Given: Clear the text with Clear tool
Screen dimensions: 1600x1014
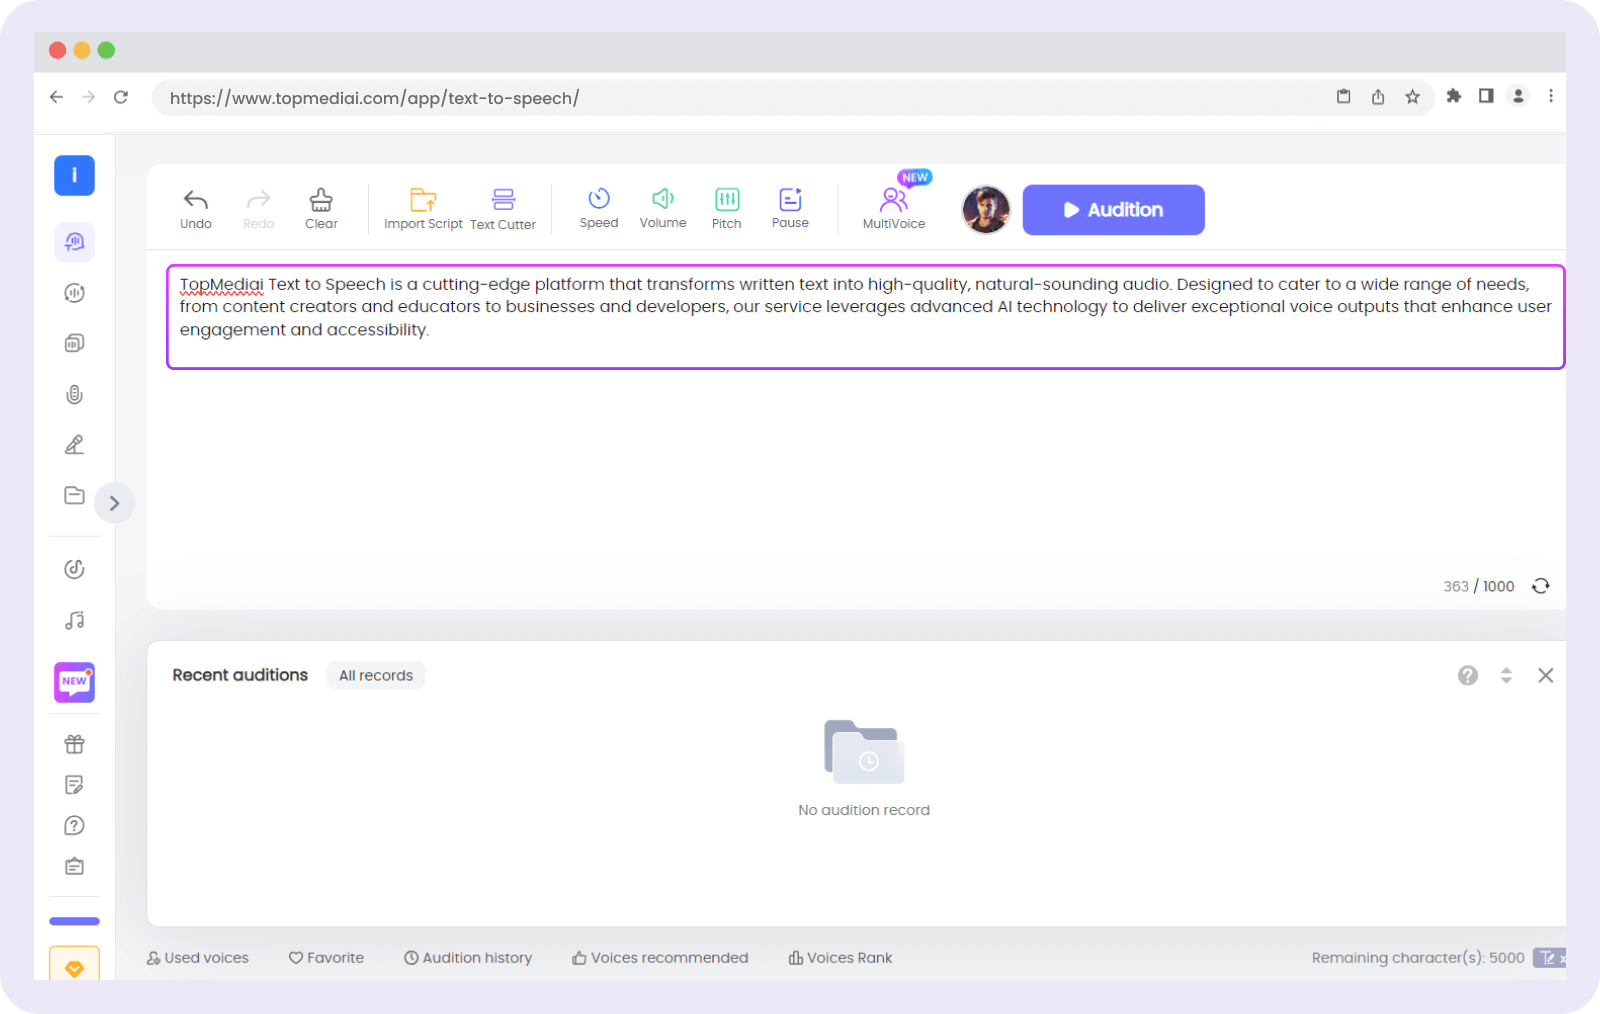Looking at the screenshot, I should [321, 208].
